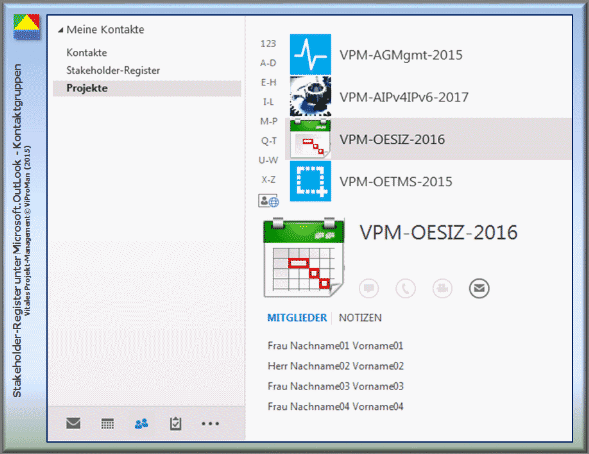Viewport: 589px width, 454px height.
Task: Click the Meine Kontakte header label
Action: coord(106,30)
